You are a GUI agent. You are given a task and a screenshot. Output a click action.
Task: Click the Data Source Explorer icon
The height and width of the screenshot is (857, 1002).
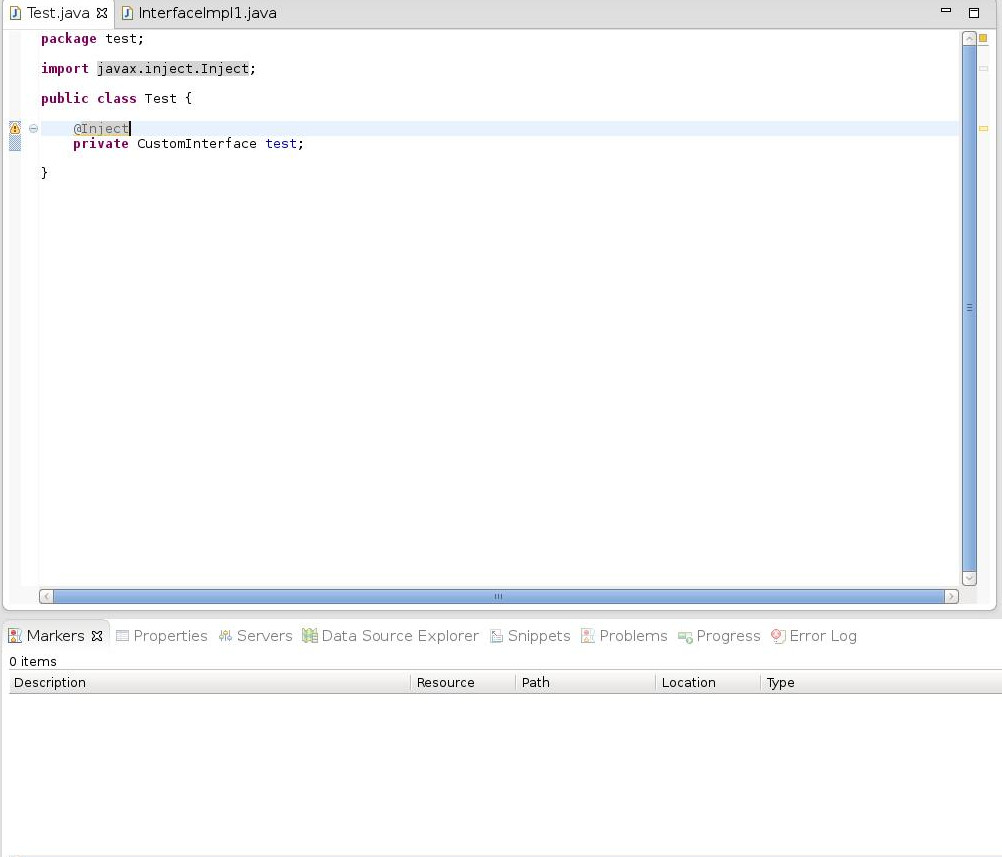point(310,636)
